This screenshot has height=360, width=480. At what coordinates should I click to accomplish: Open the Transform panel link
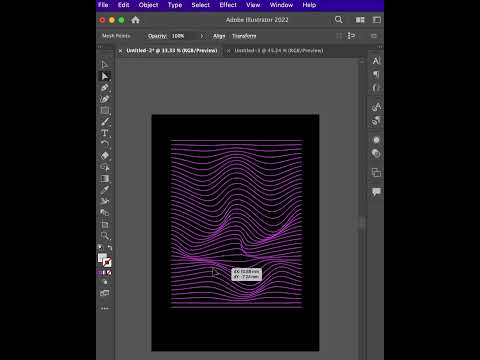[x=244, y=36]
